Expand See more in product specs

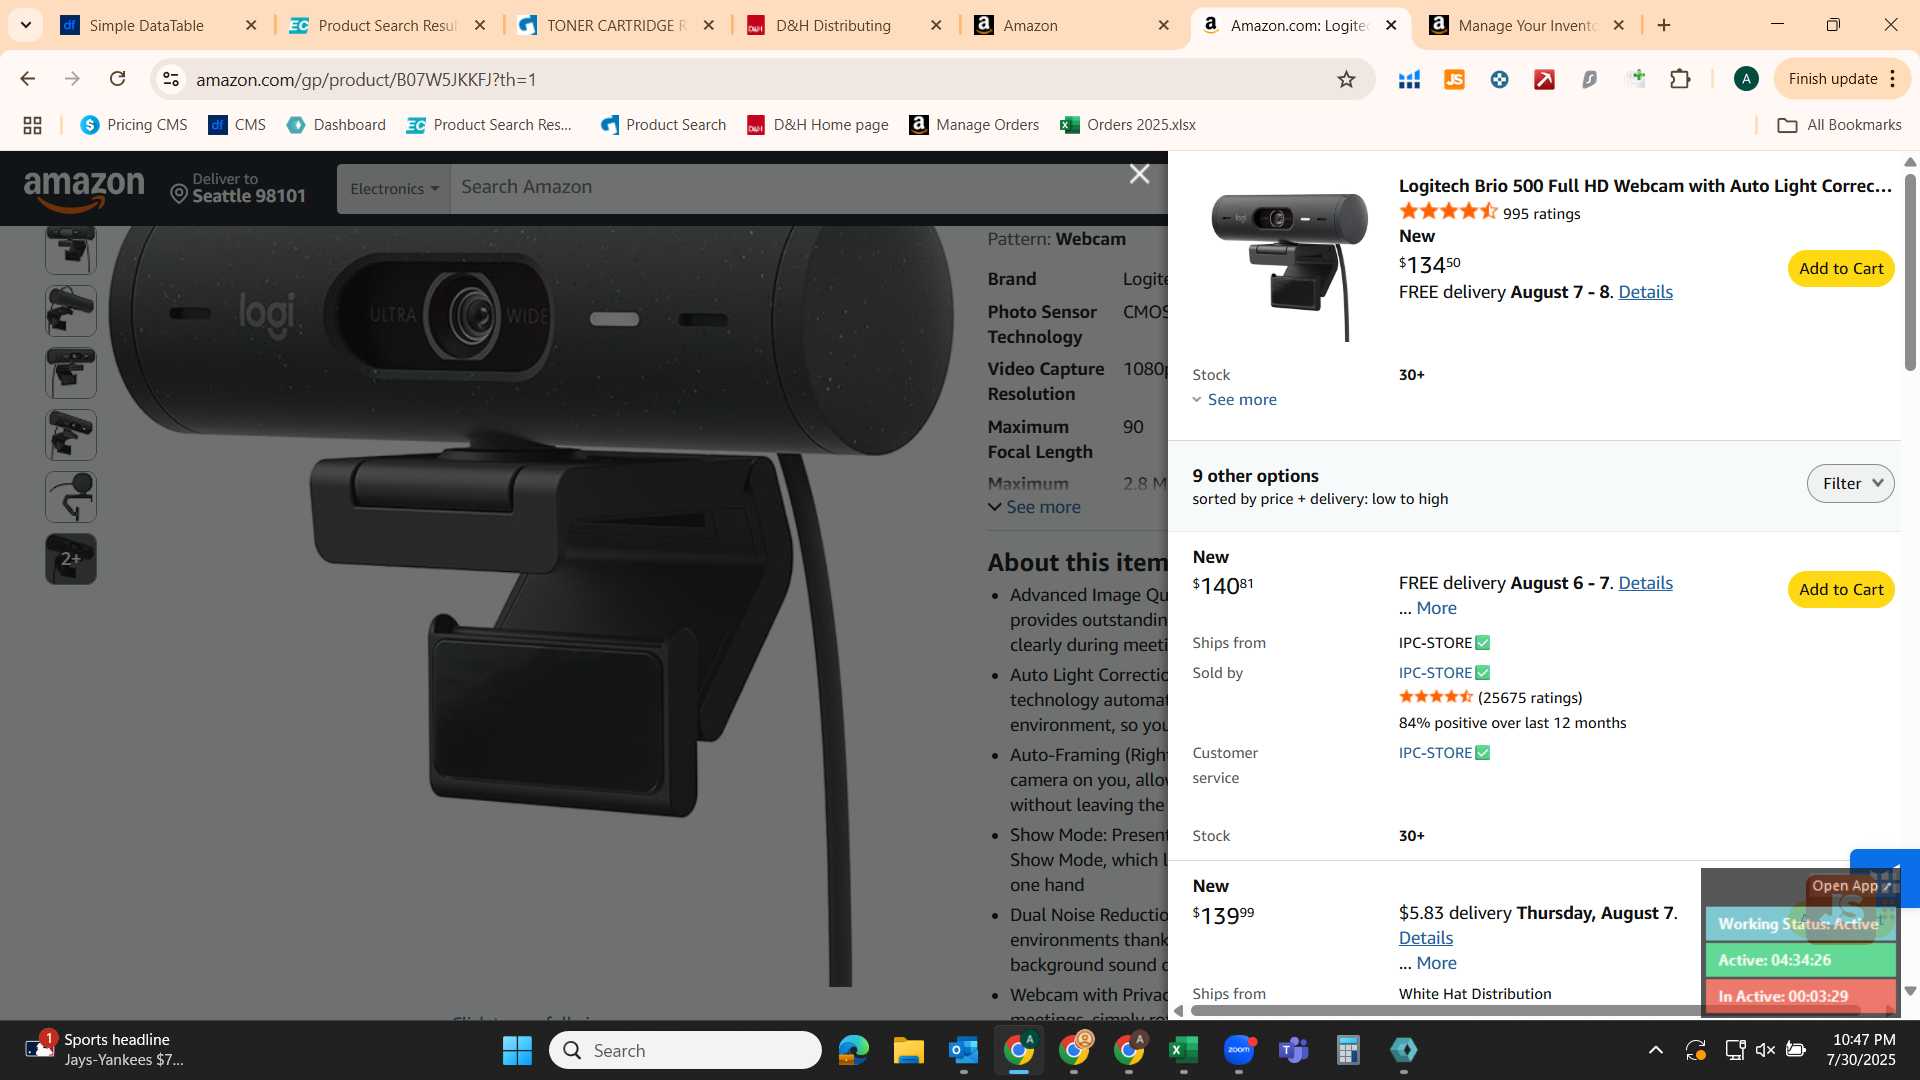coord(1034,508)
